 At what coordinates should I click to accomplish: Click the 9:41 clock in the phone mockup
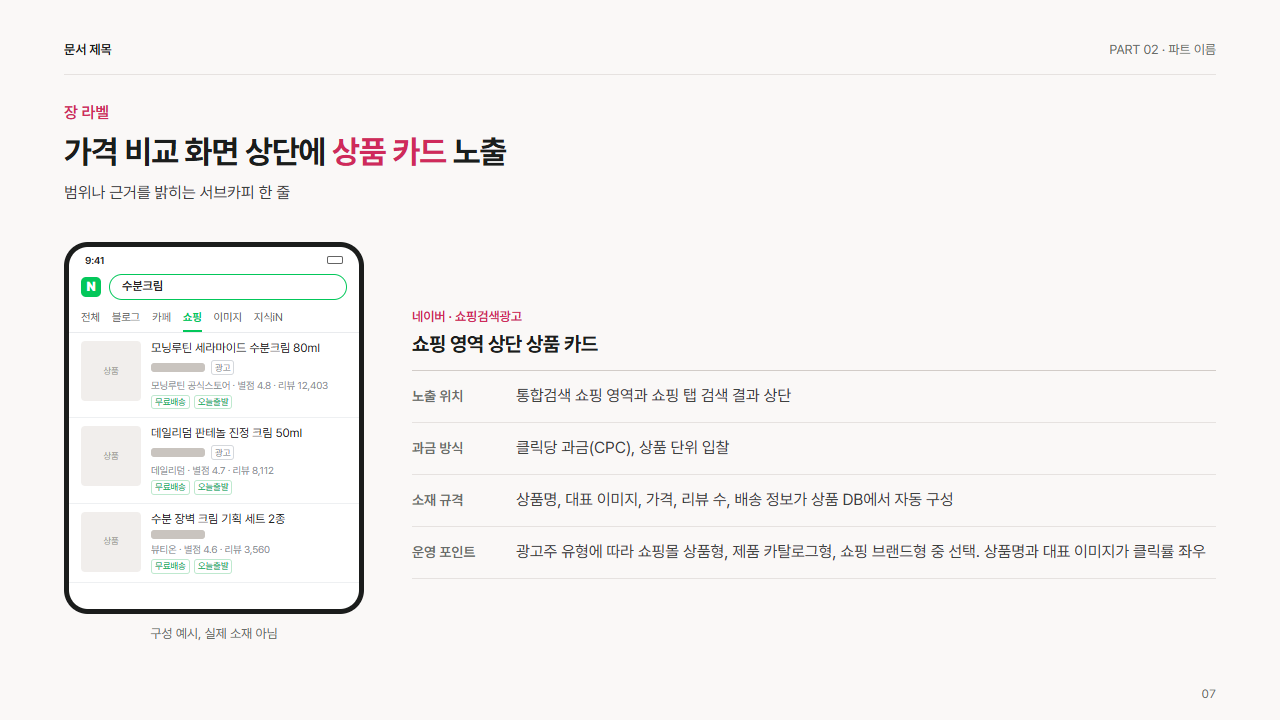(95, 261)
